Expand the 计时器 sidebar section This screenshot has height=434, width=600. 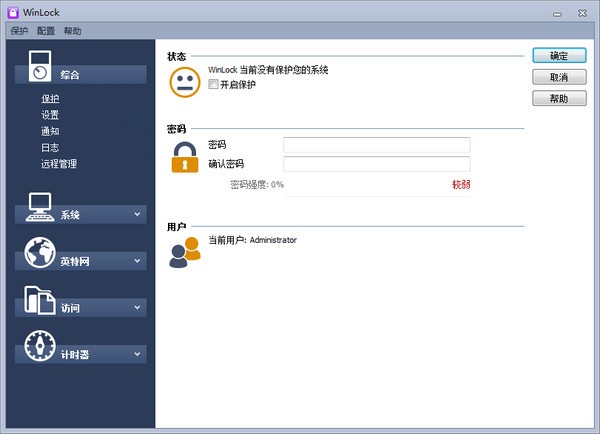(x=138, y=354)
